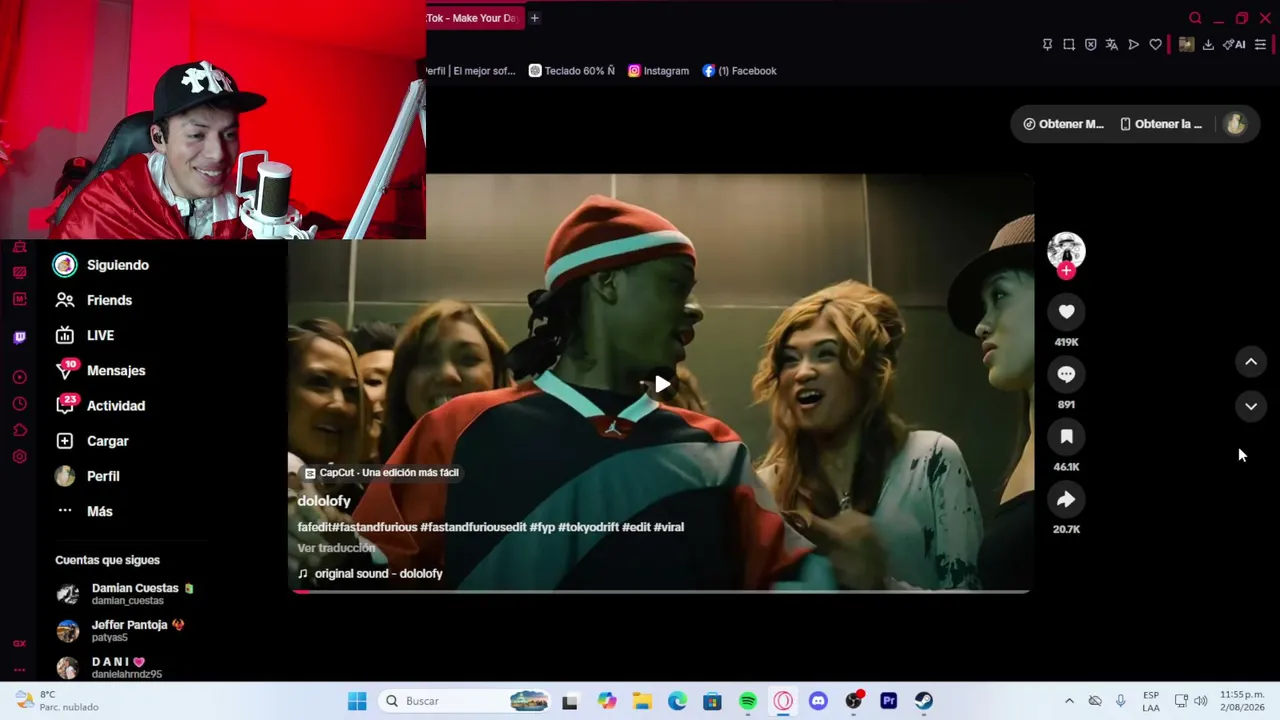Image resolution: width=1280 pixels, height=720 pixels.
Task: Open History clock in the browser sidebar
Action: pos(19,404)
